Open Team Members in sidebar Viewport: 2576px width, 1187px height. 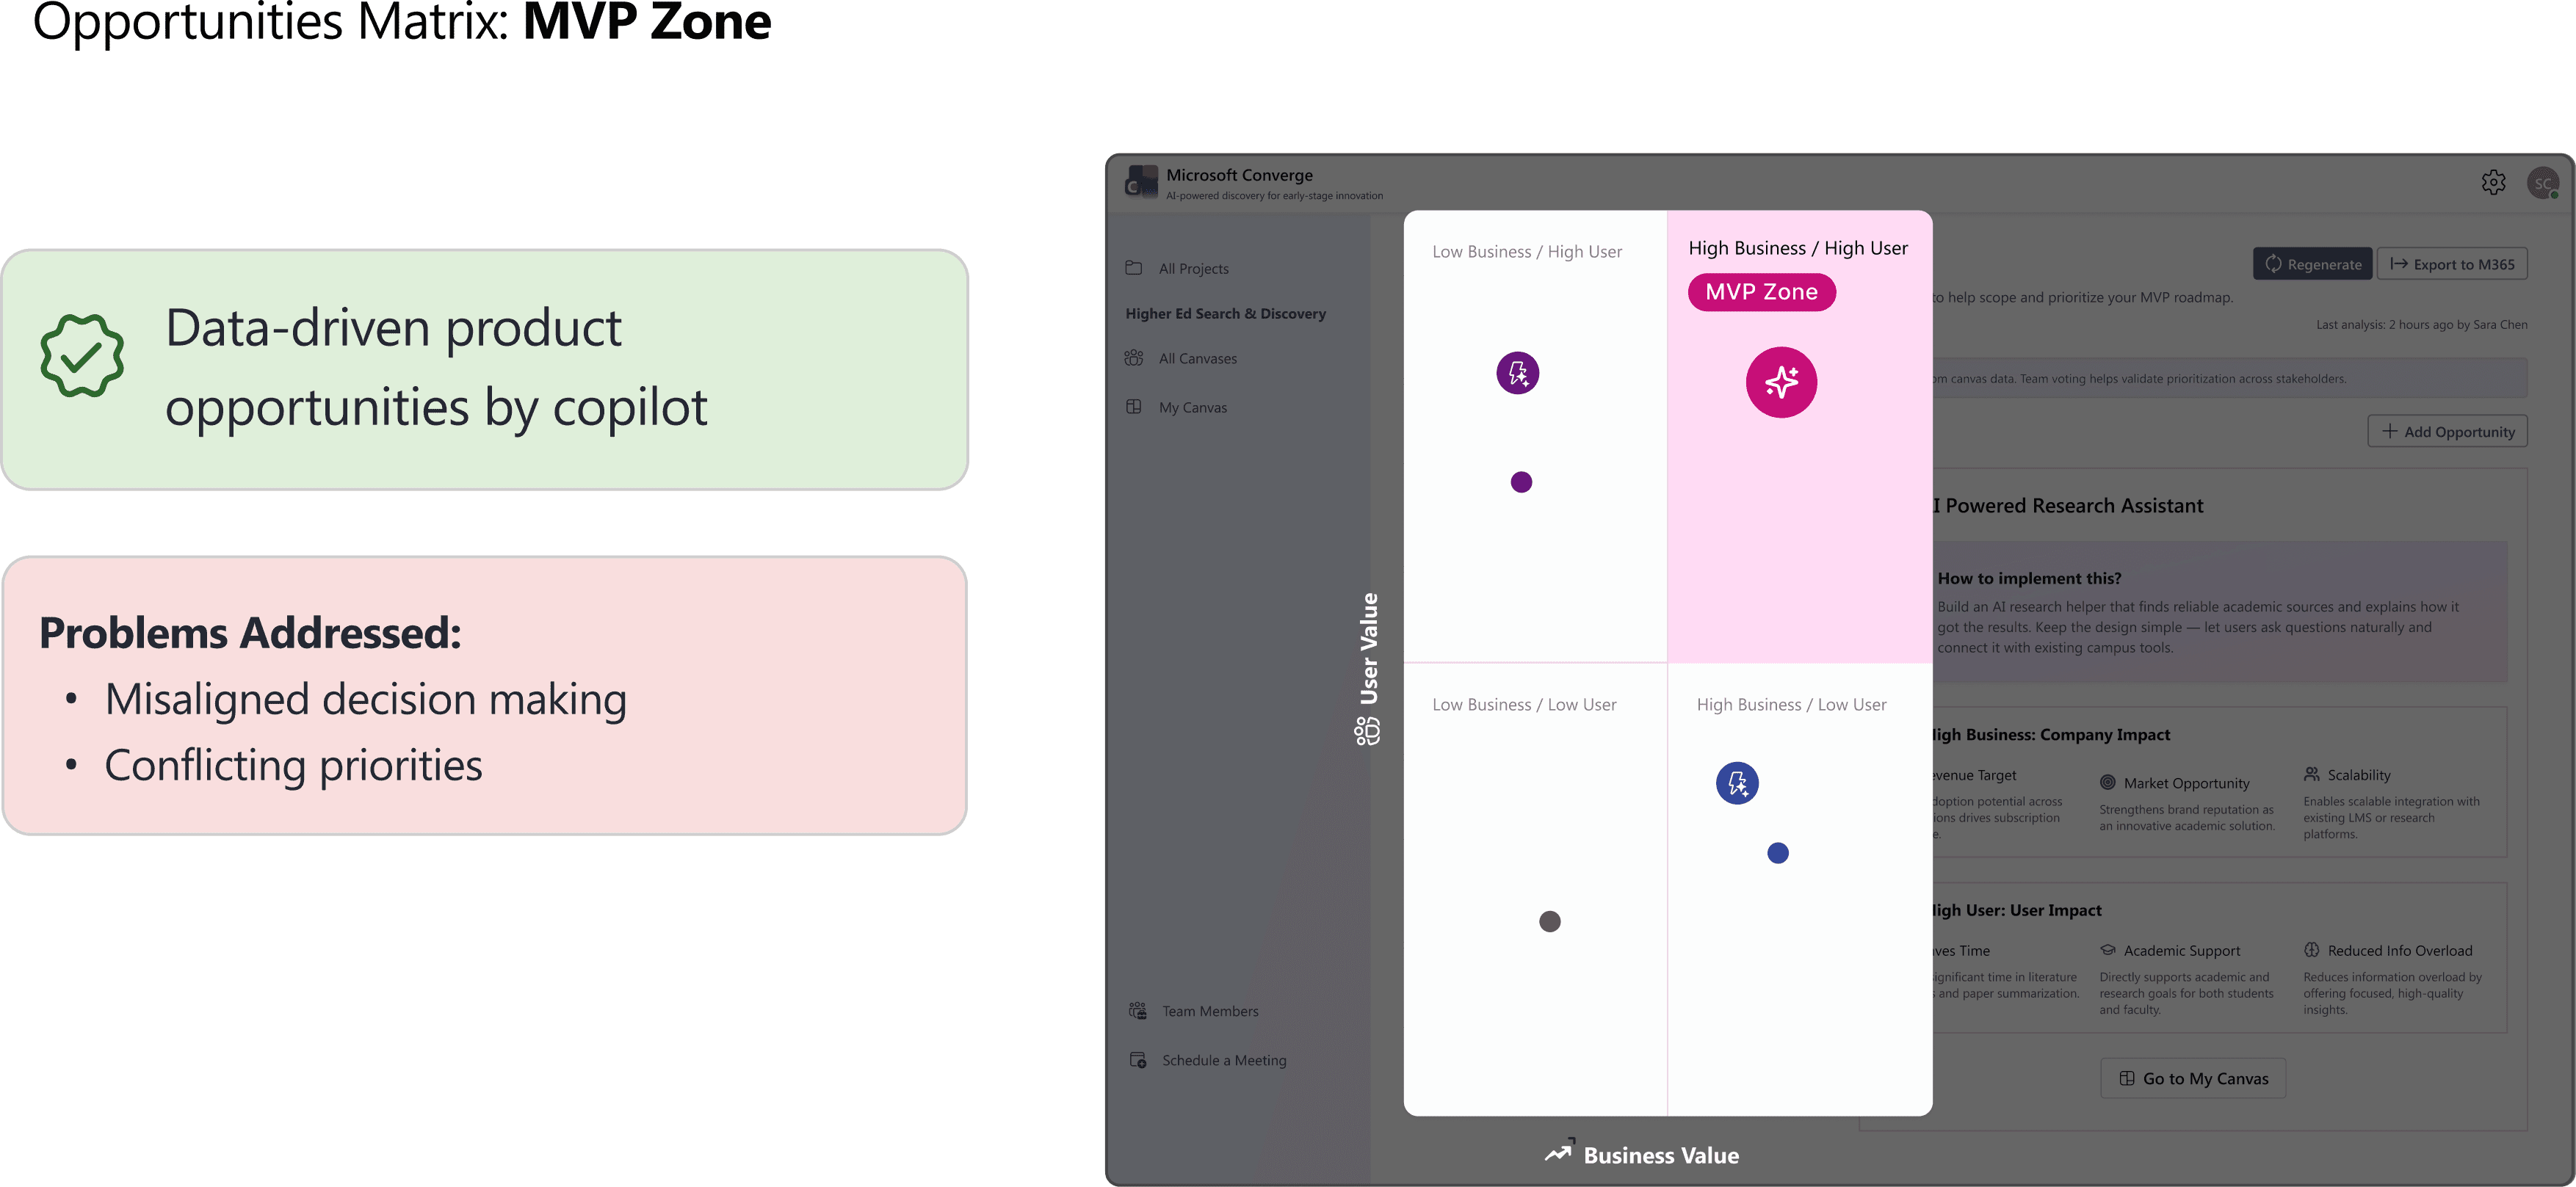coord(1209,1011)
